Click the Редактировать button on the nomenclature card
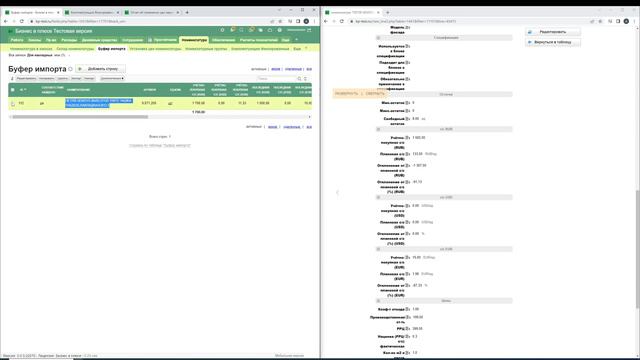Screen dimensions: 640x360 [x=553, y=31]
